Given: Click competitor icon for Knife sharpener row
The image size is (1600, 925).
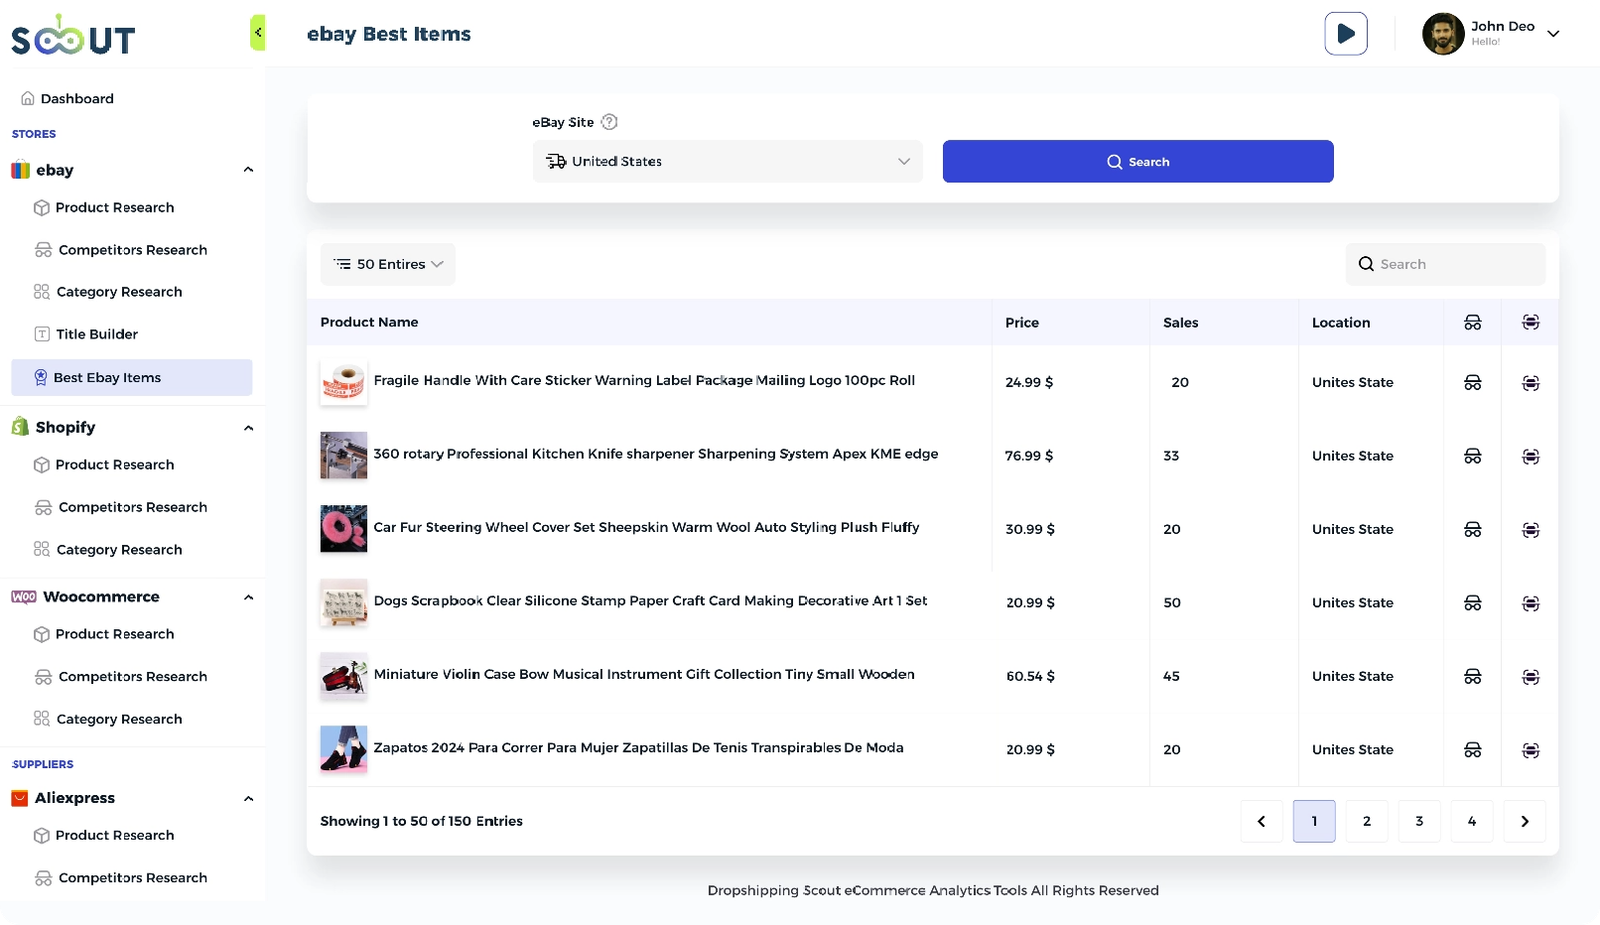Looking at the screenshot, I should (1472, 456).
